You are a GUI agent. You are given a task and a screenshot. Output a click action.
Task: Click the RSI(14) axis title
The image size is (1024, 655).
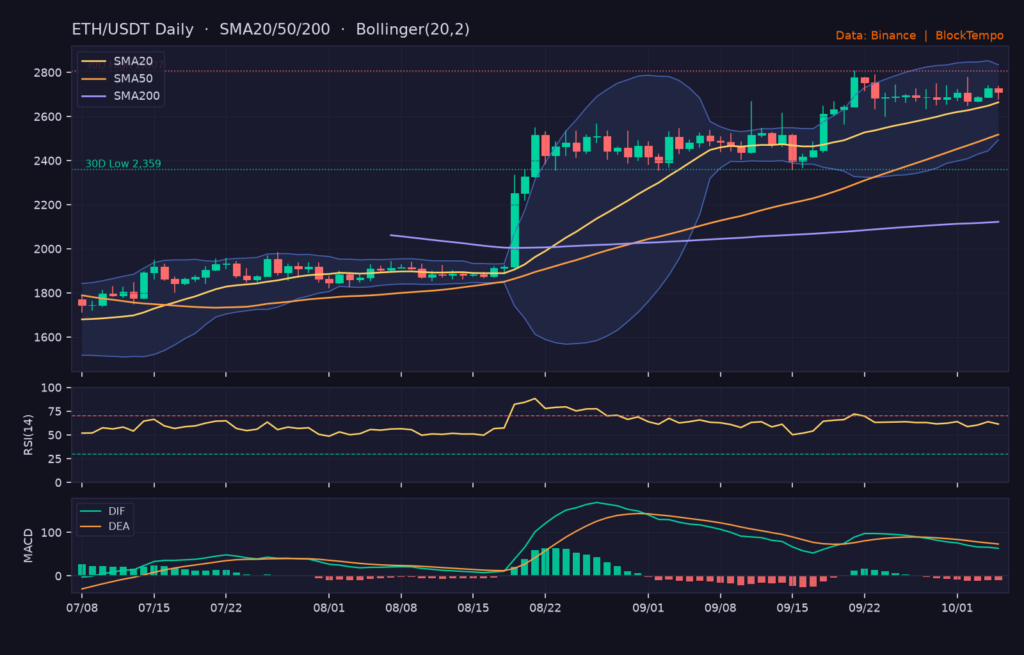[x=28, y=435]
